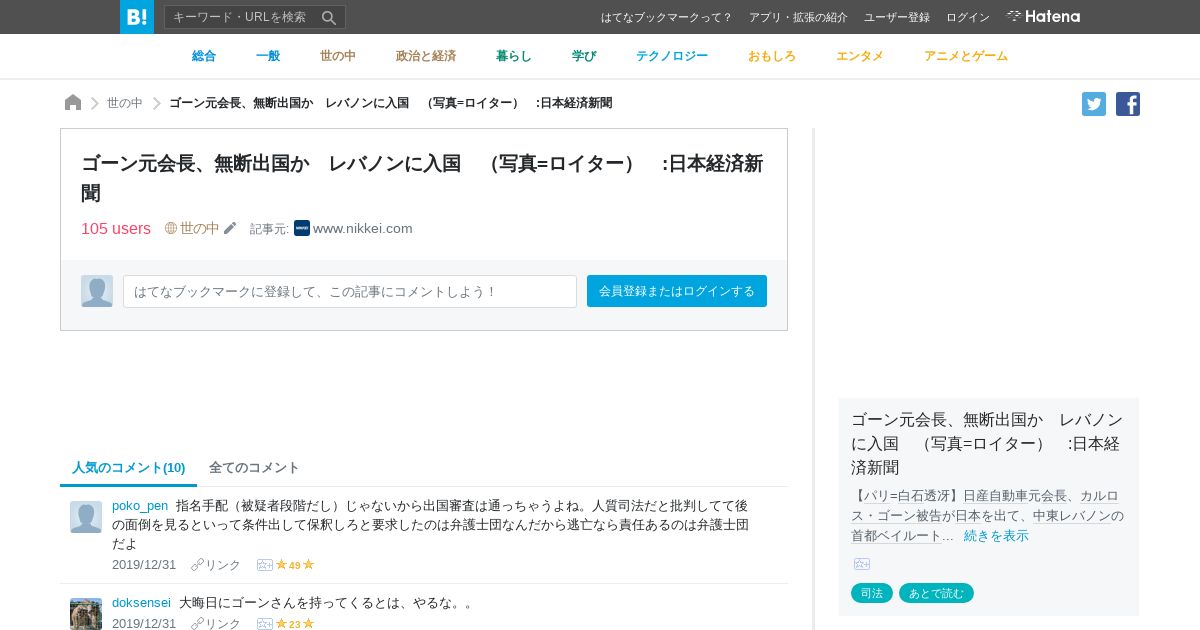Click the ユーザー登録 link
This screenshot has width=1200, height=630.
click(897, 17)
